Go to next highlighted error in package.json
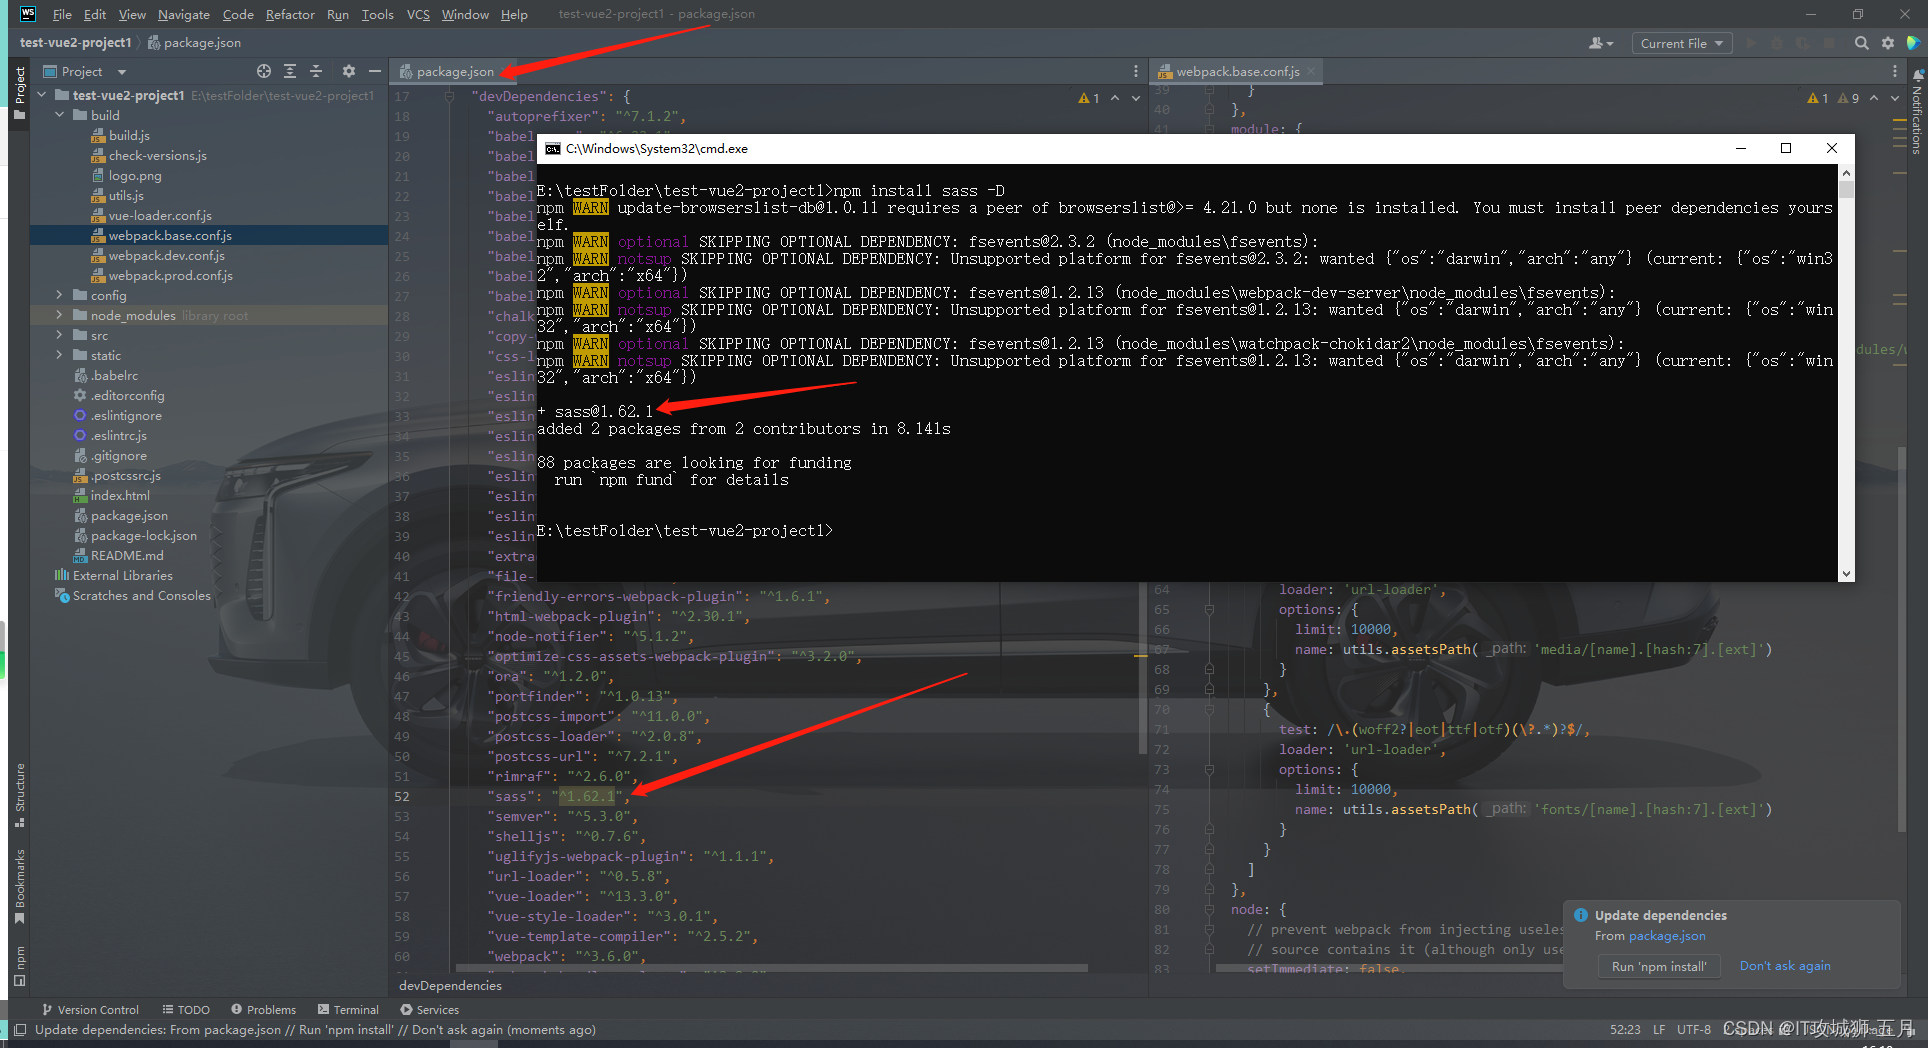Viewport: 1928px width, 1048px height. 1136,98
